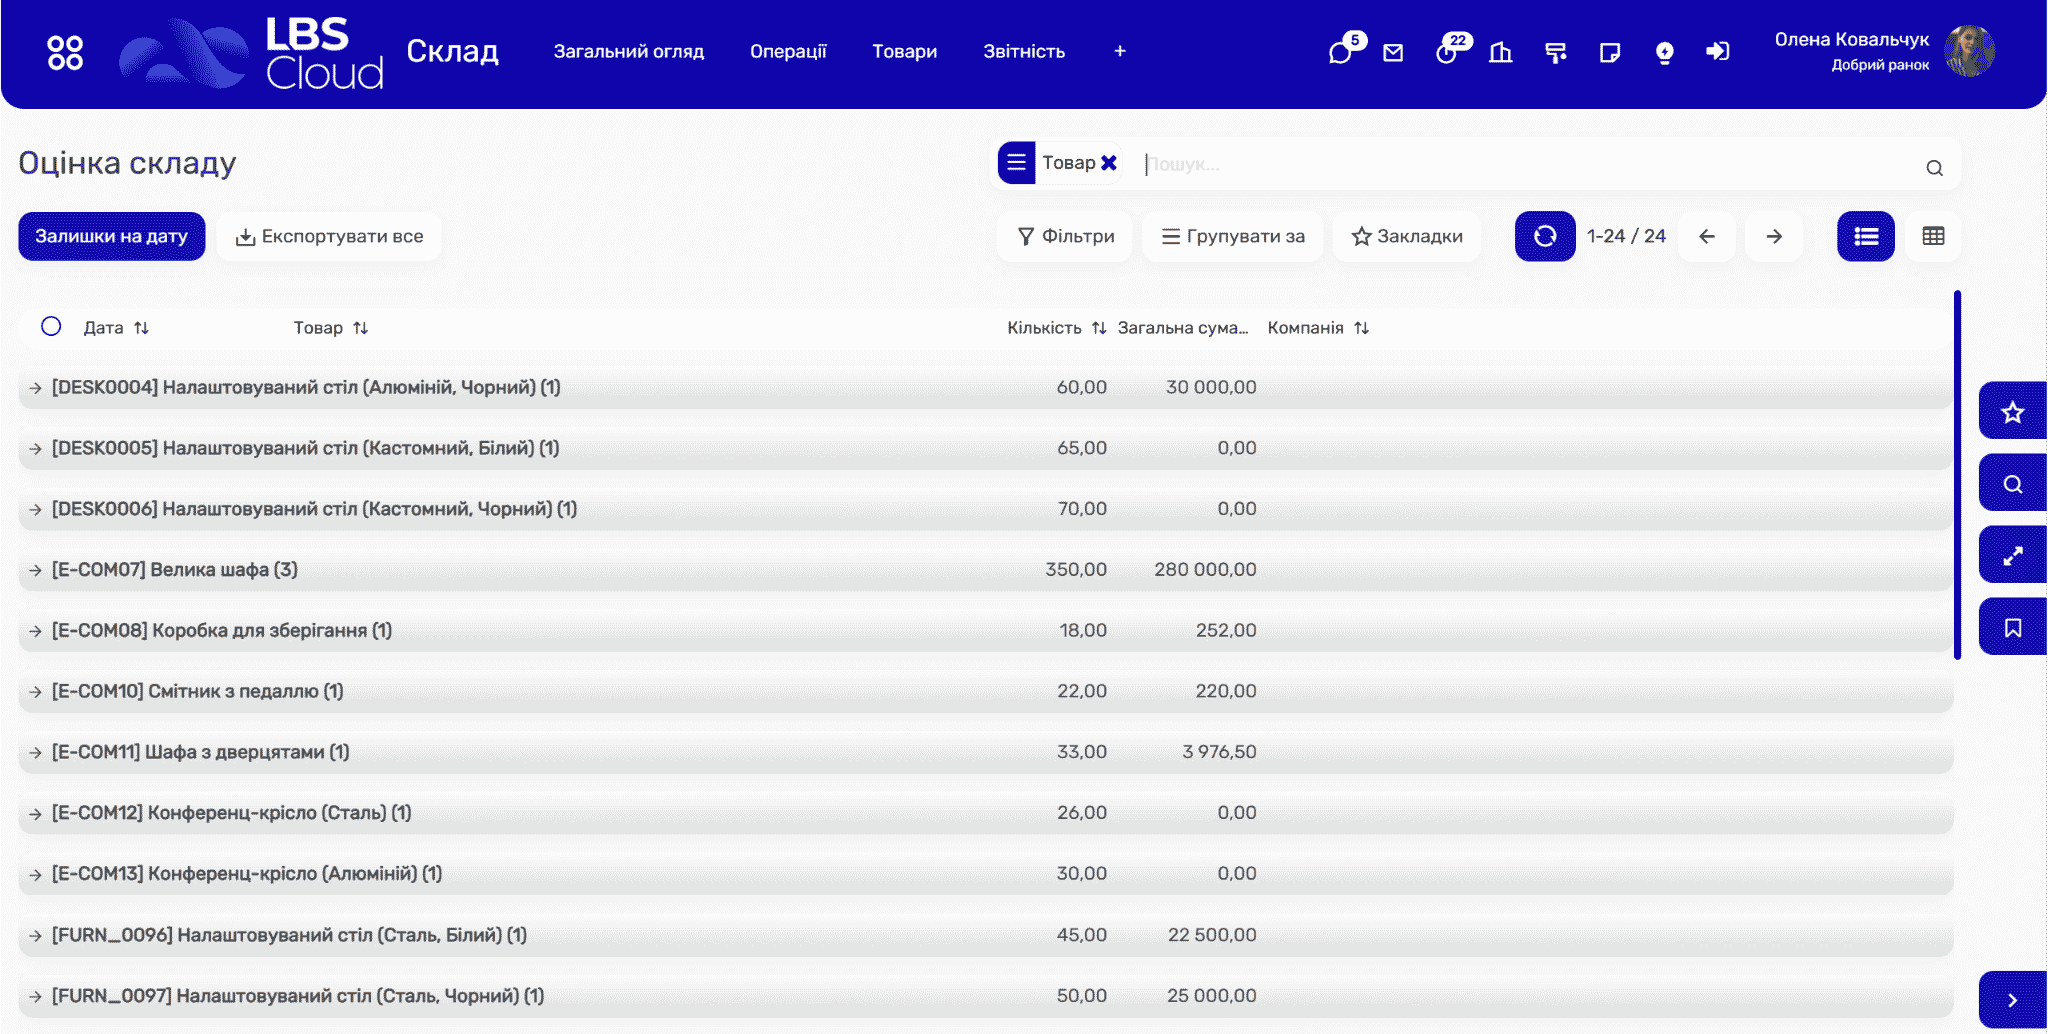
Task: Toggle the select-all circle in table header
Action: 51,326
